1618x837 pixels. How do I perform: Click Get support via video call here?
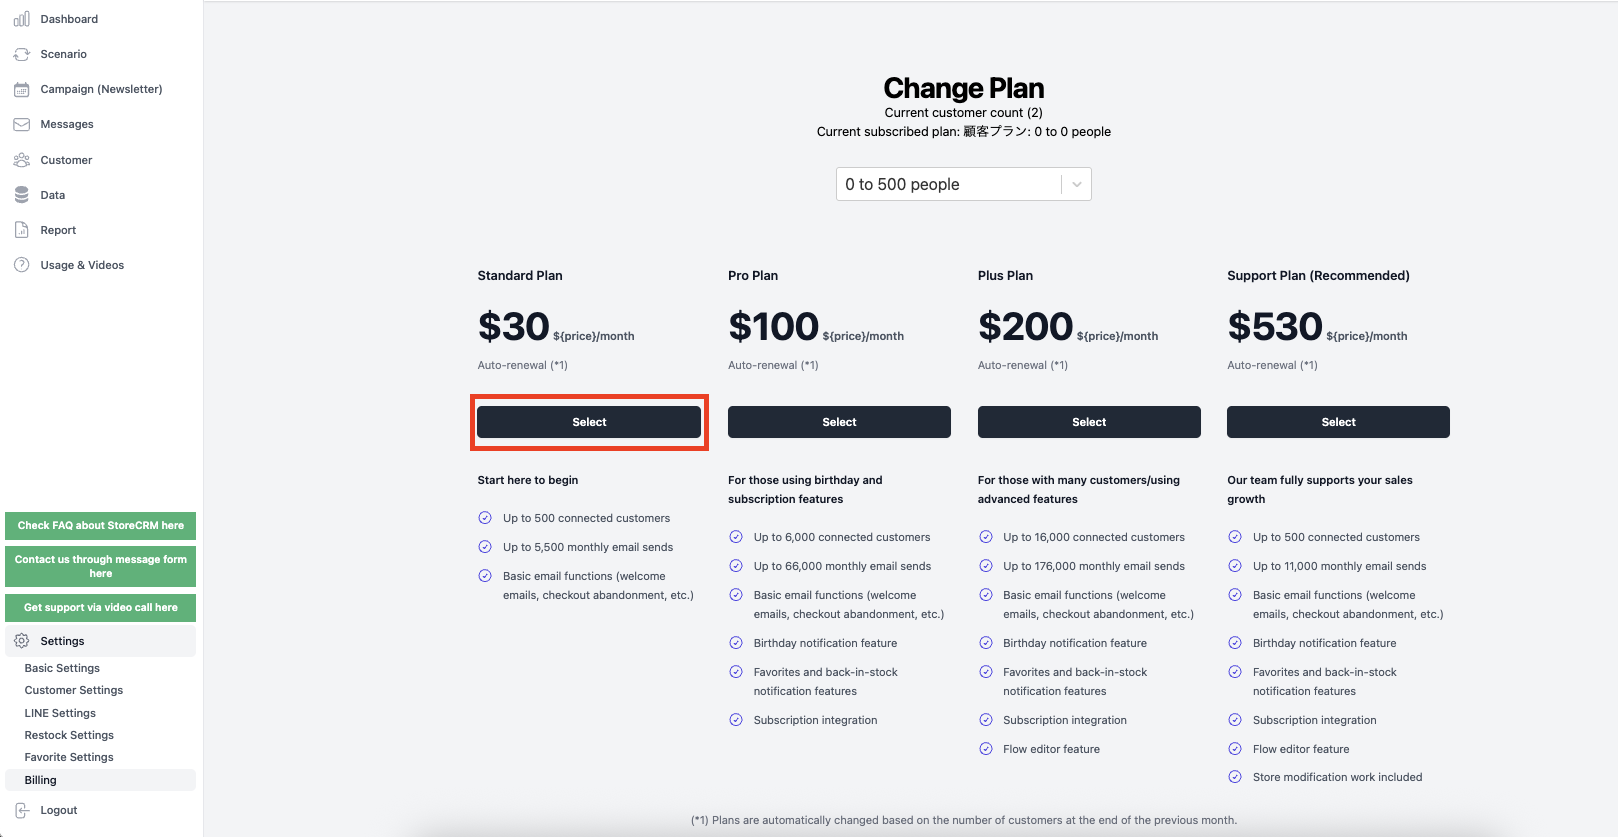(x=100, y=607)
